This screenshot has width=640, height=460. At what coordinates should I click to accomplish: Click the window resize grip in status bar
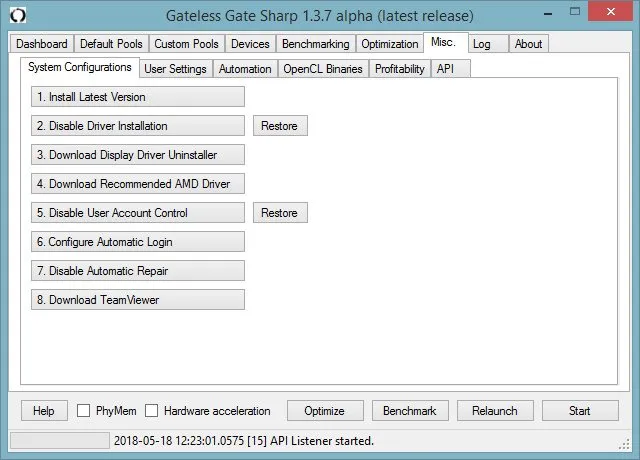coord(624,444)
